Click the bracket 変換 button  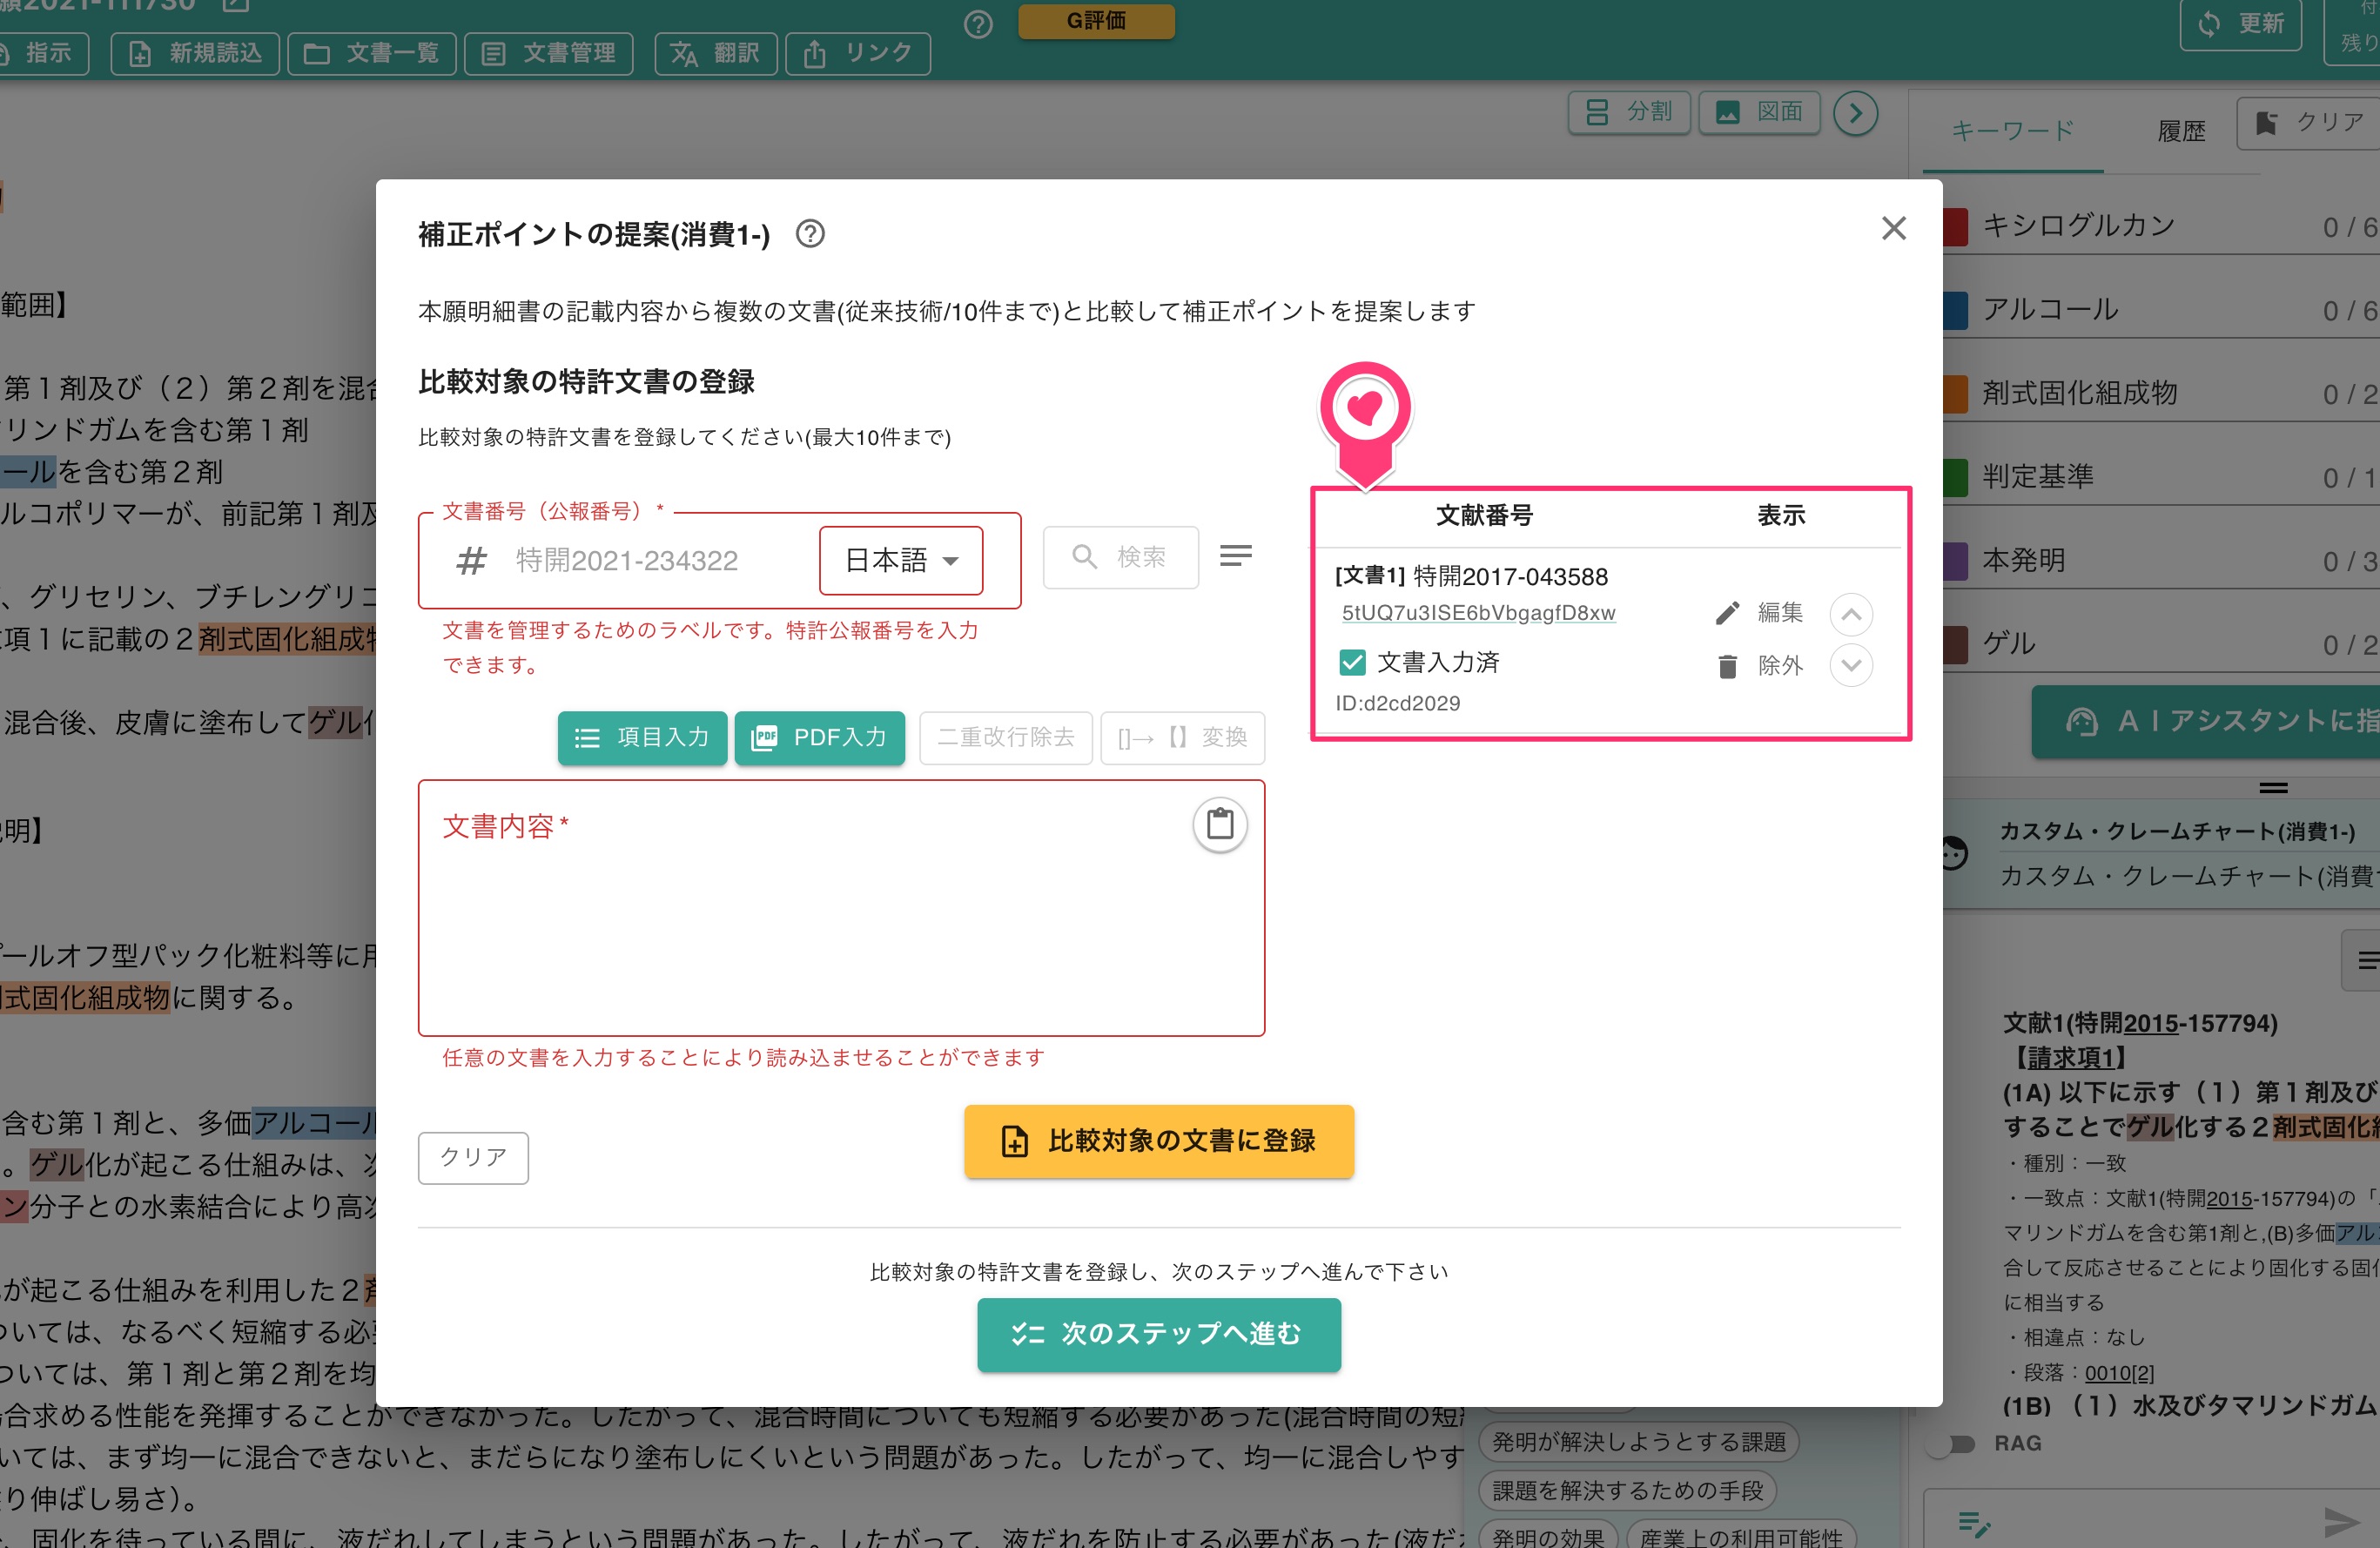pos(1182,738)
